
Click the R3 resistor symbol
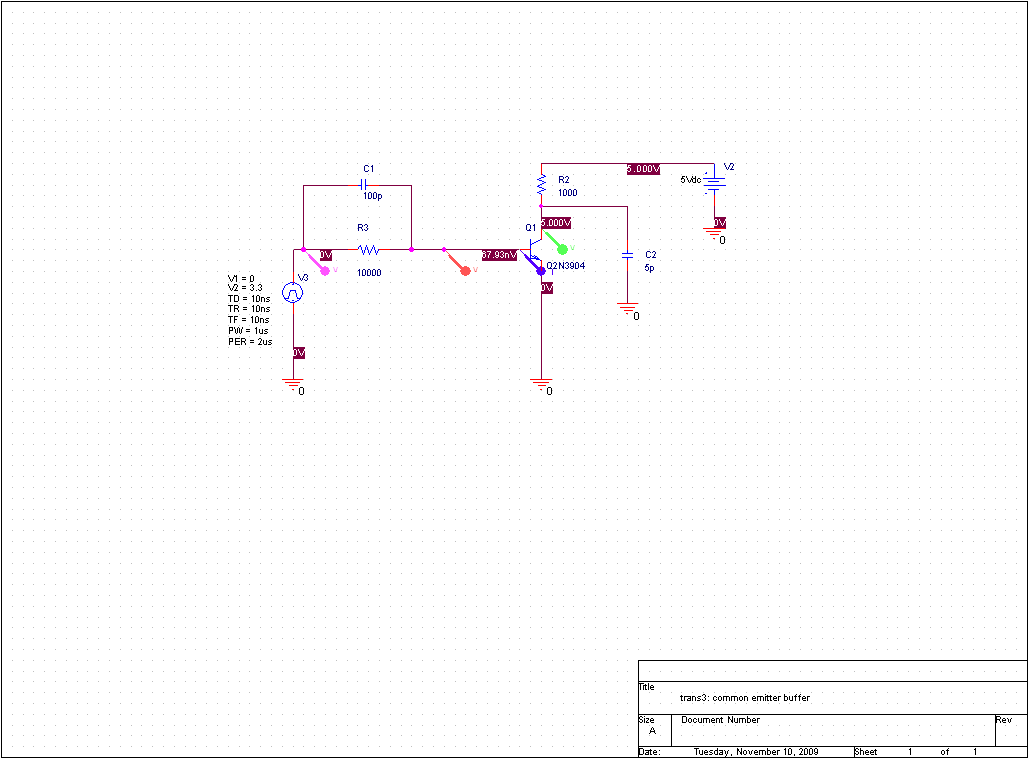367,249
